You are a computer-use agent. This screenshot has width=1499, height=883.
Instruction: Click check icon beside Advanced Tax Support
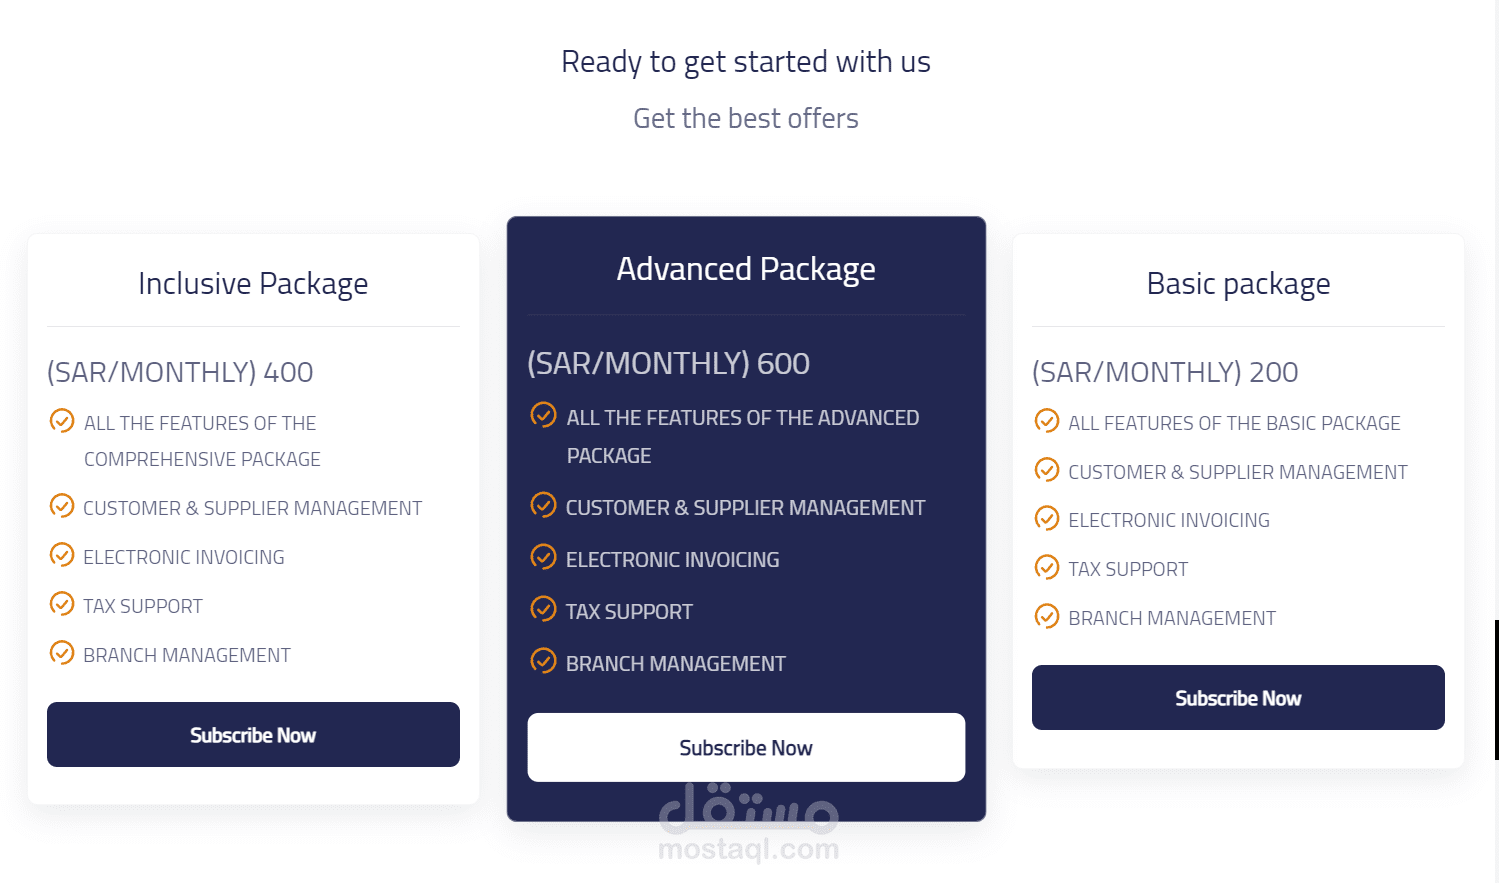(543, 609)
